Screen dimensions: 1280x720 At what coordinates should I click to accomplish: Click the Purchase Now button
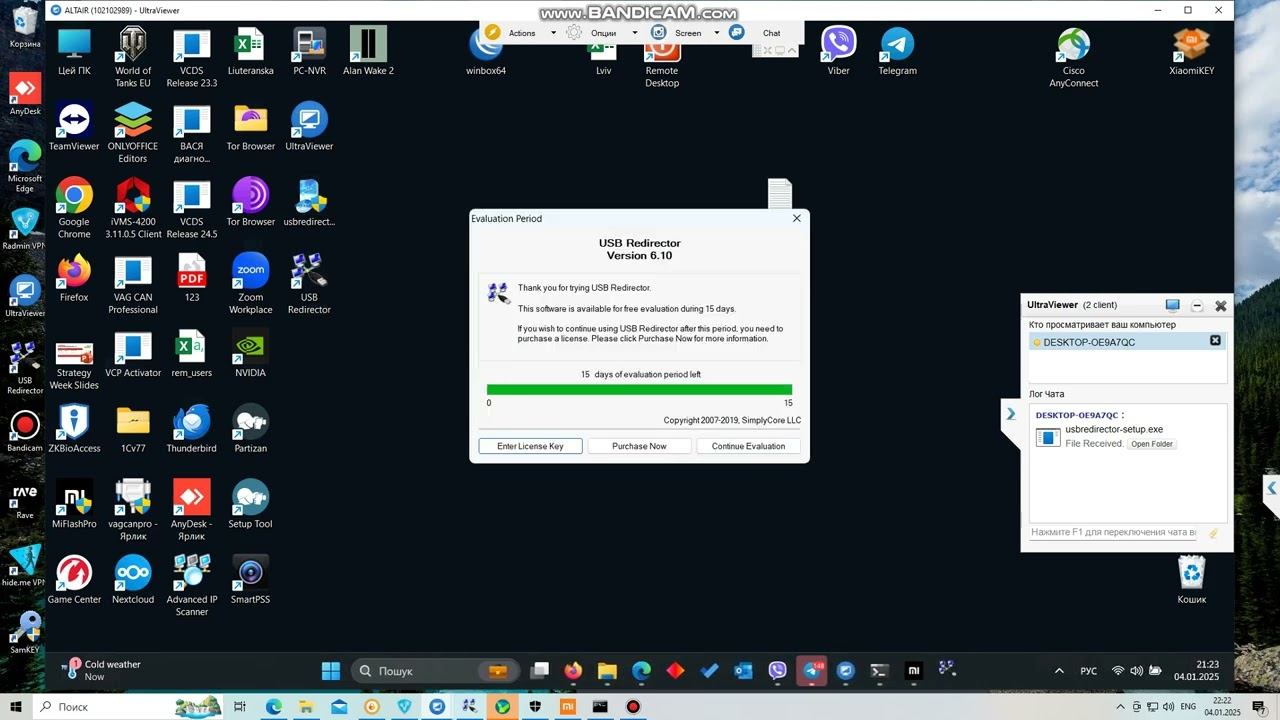pos(639,446)
